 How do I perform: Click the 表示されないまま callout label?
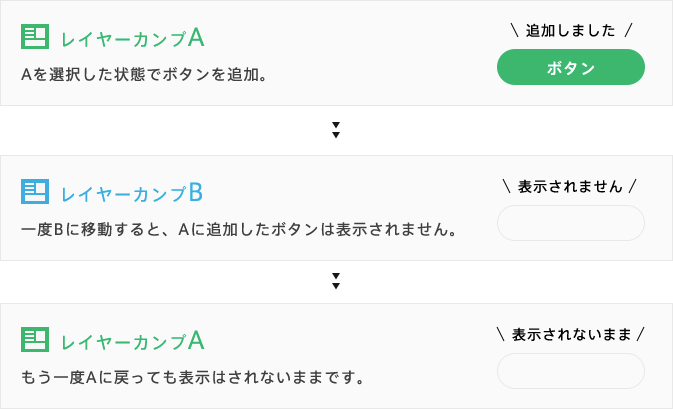[x=570, y=334]
